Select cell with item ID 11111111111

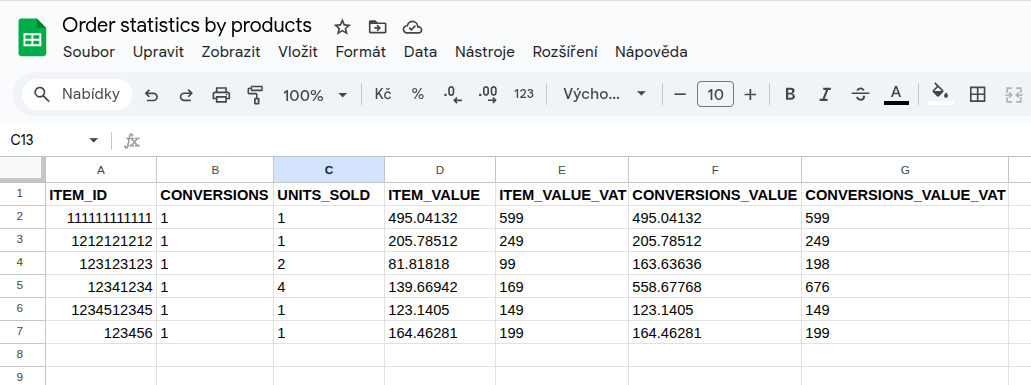click(101, 217)
